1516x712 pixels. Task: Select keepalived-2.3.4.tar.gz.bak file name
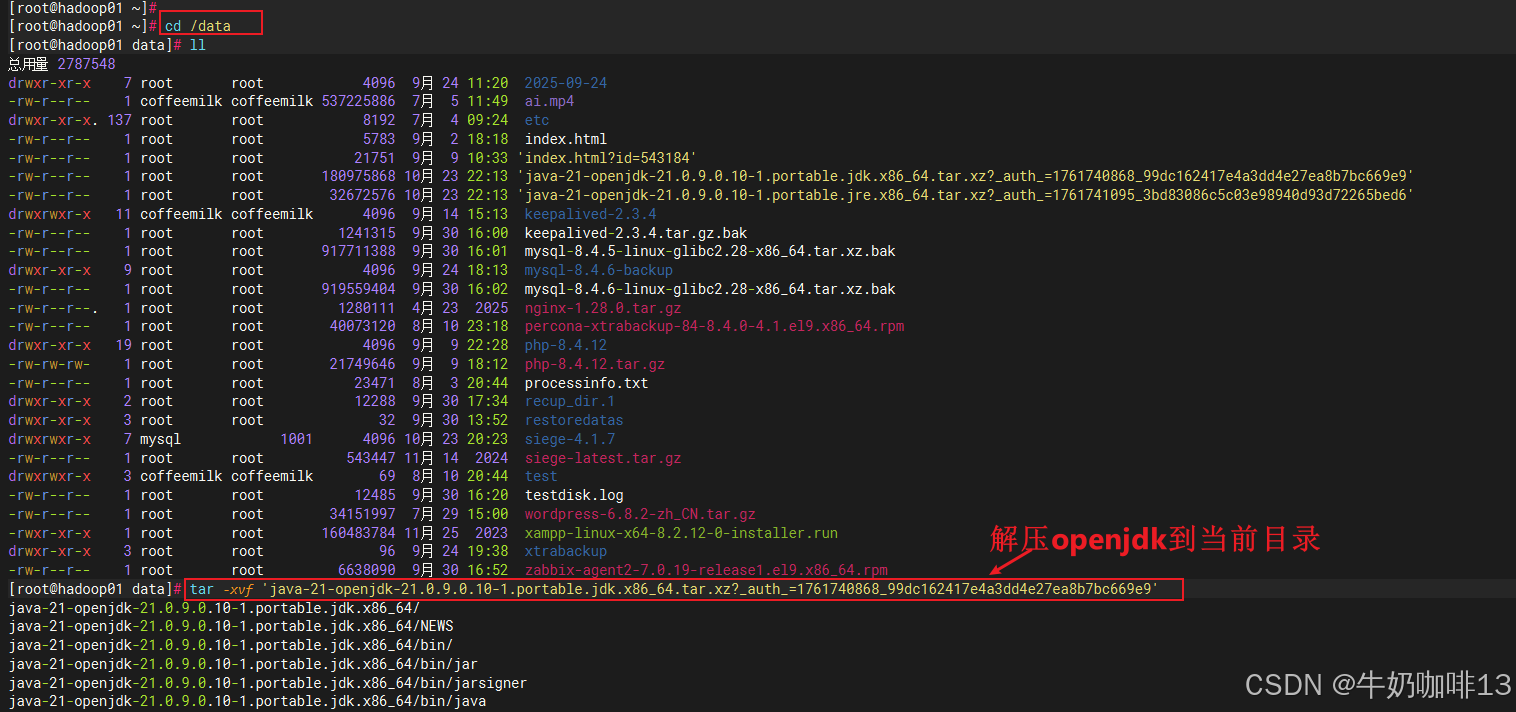[636, 233]
